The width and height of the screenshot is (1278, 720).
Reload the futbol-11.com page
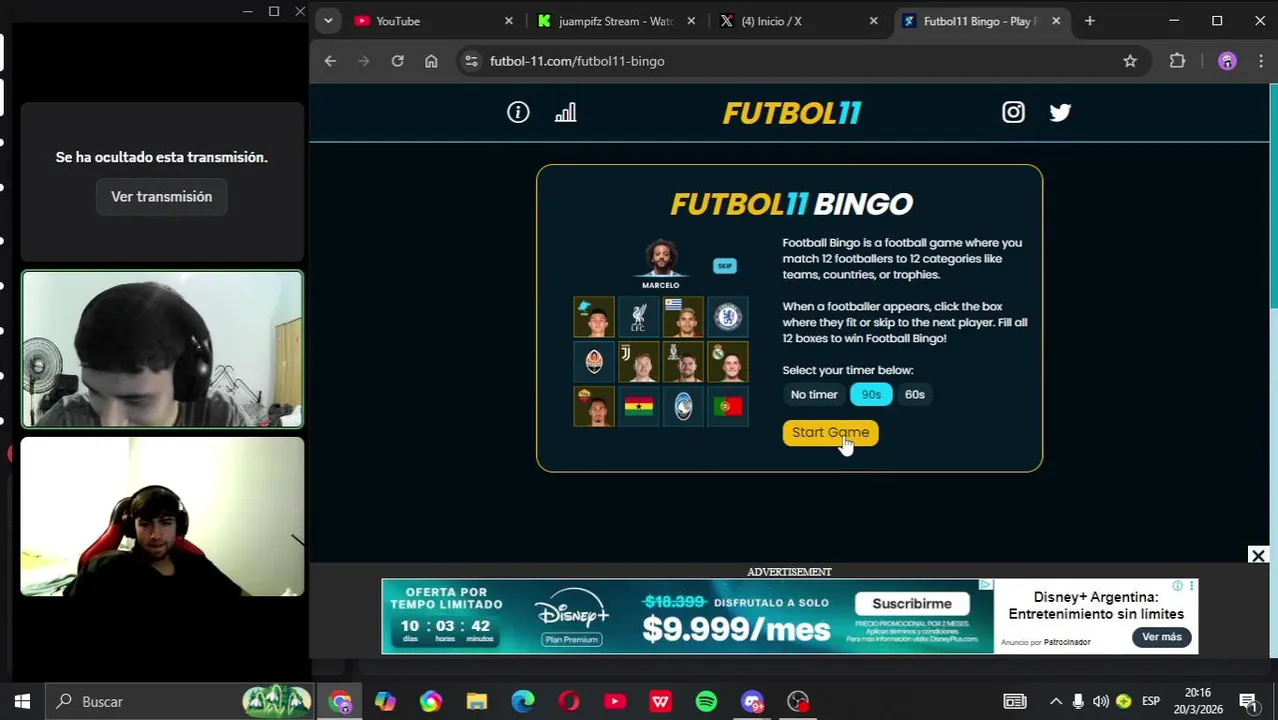pos(397,61)
